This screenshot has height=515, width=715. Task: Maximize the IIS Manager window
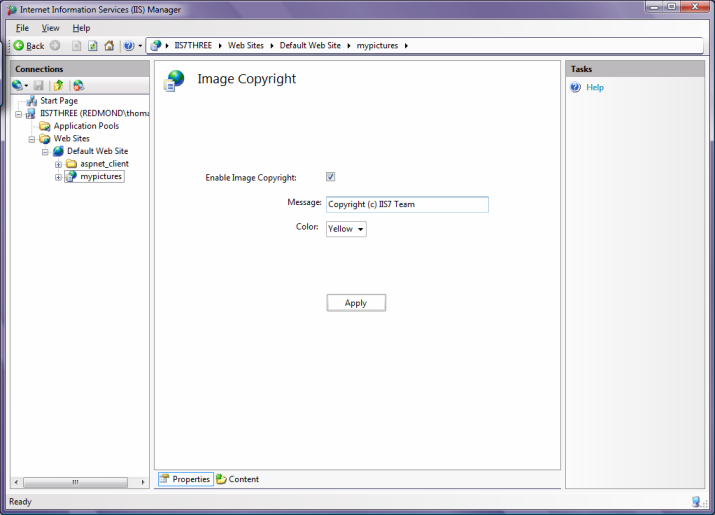[x=671, y=7]
